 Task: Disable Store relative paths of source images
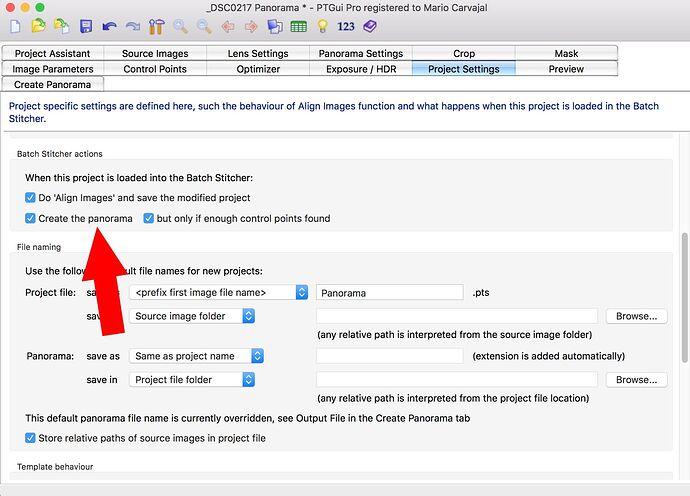[30, 437]
